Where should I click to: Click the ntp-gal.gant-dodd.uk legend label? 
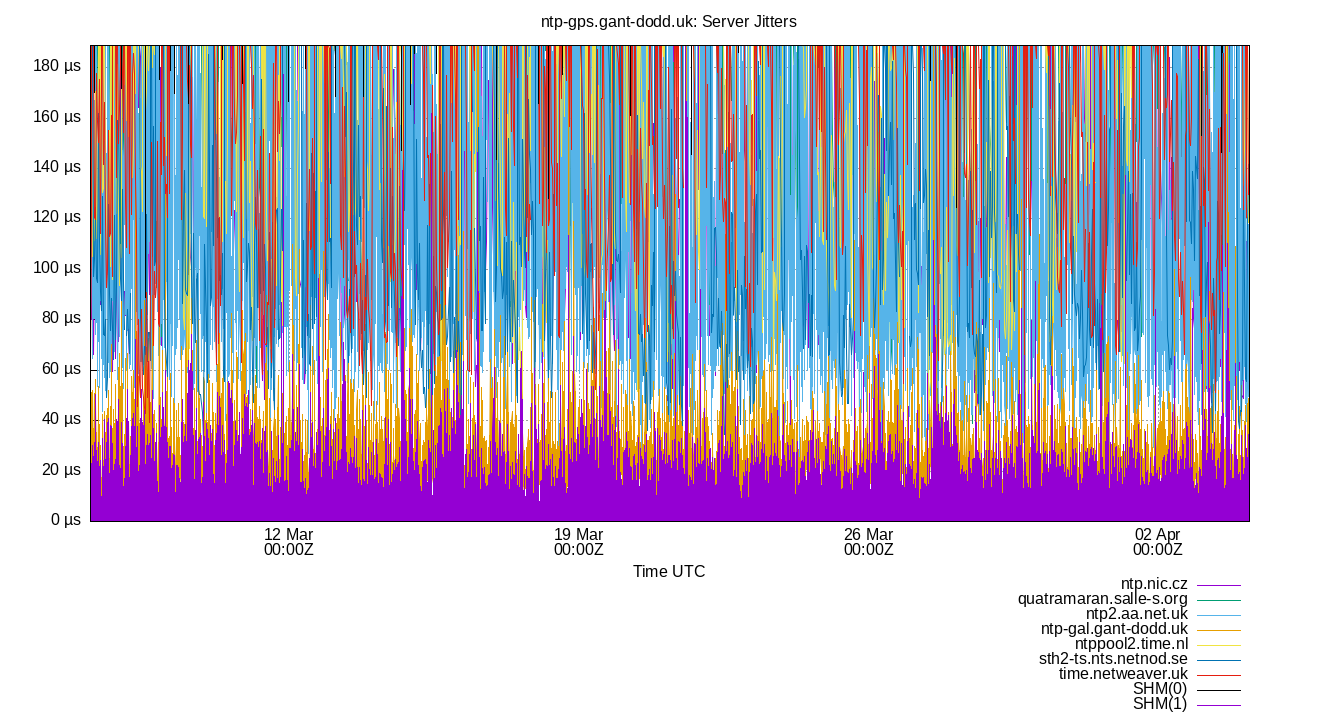click(1113, 628)
